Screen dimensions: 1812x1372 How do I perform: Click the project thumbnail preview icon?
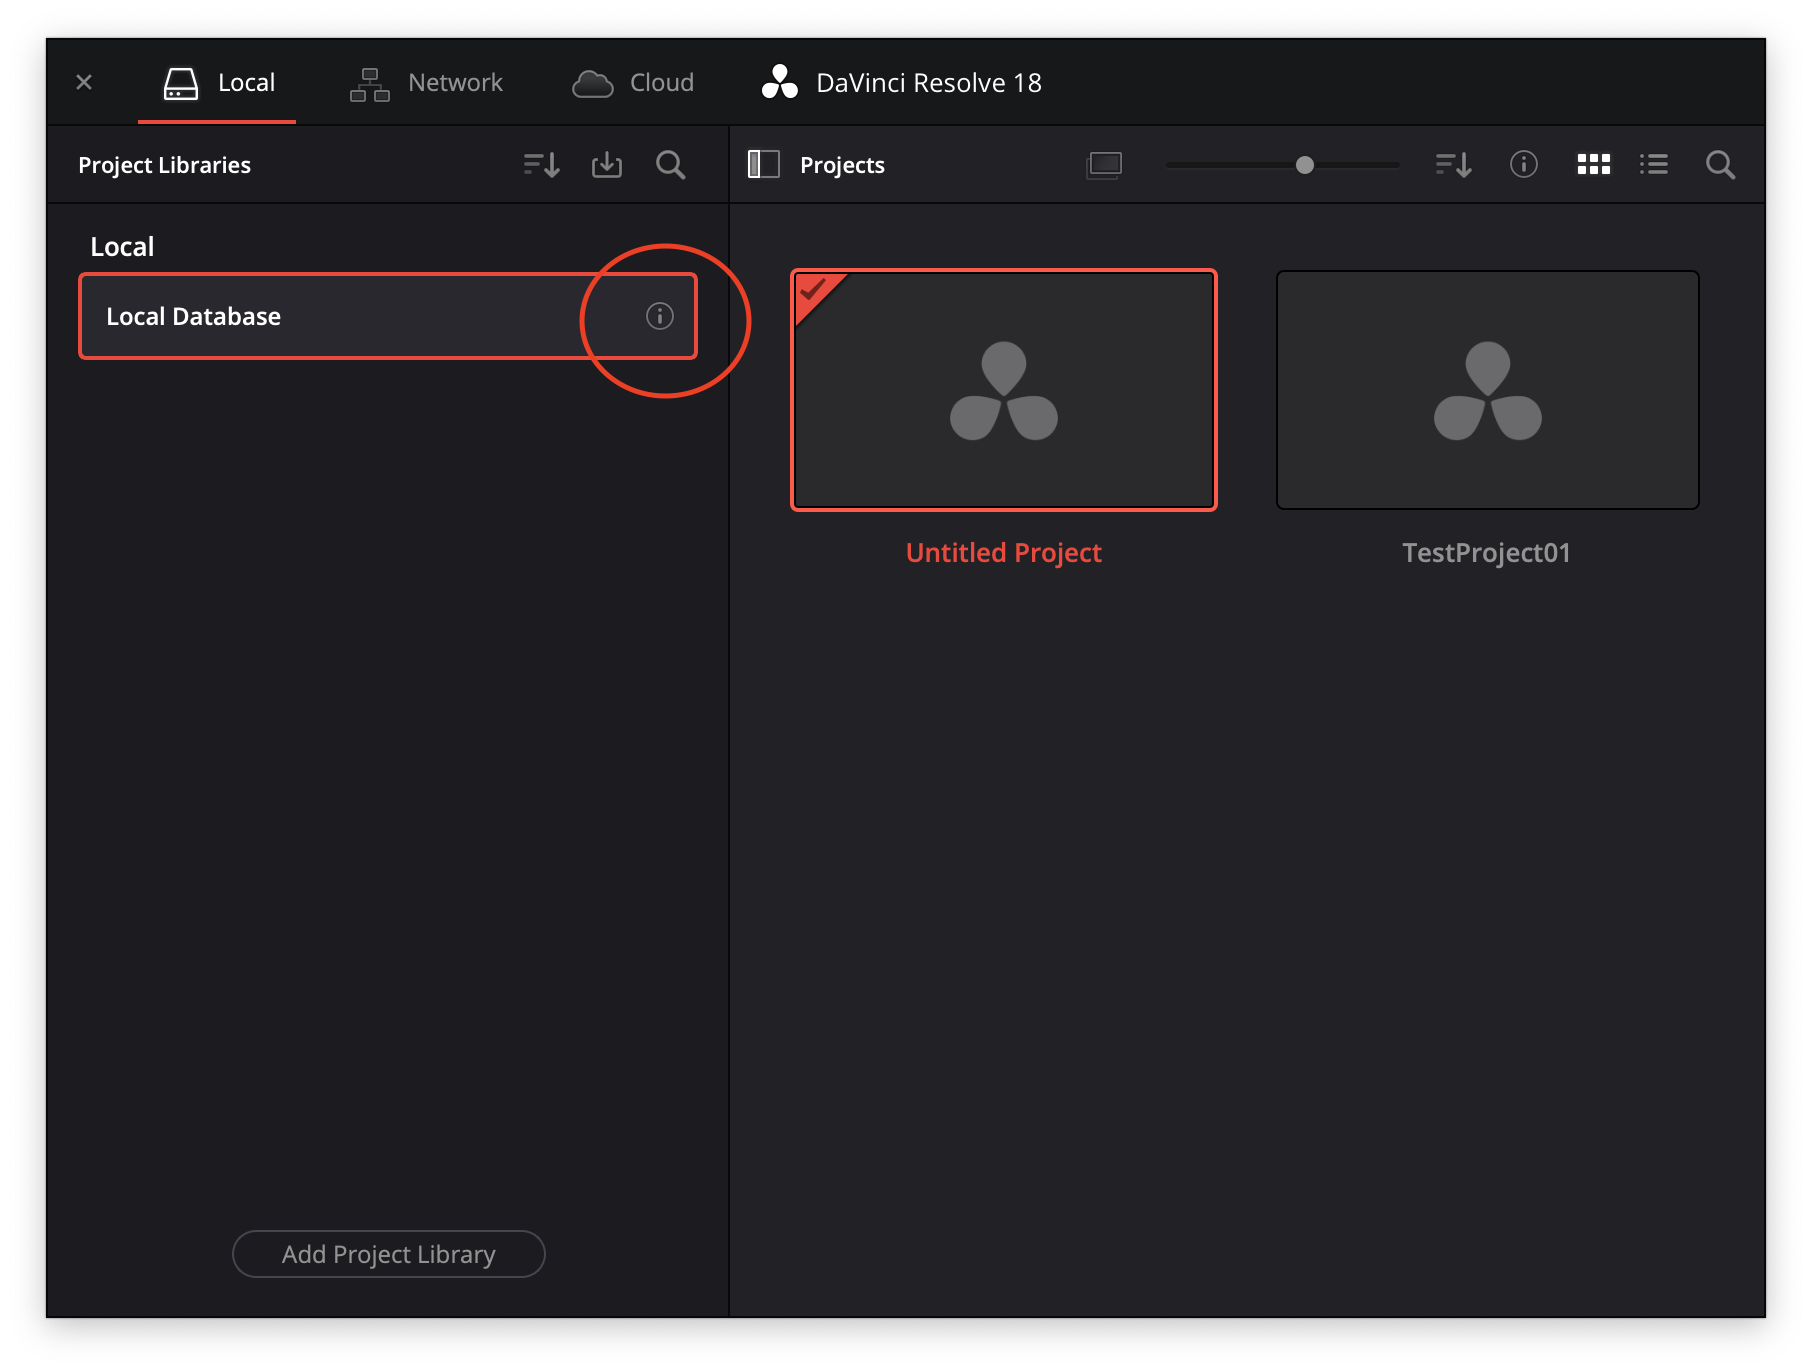(x=1105, y=165)
